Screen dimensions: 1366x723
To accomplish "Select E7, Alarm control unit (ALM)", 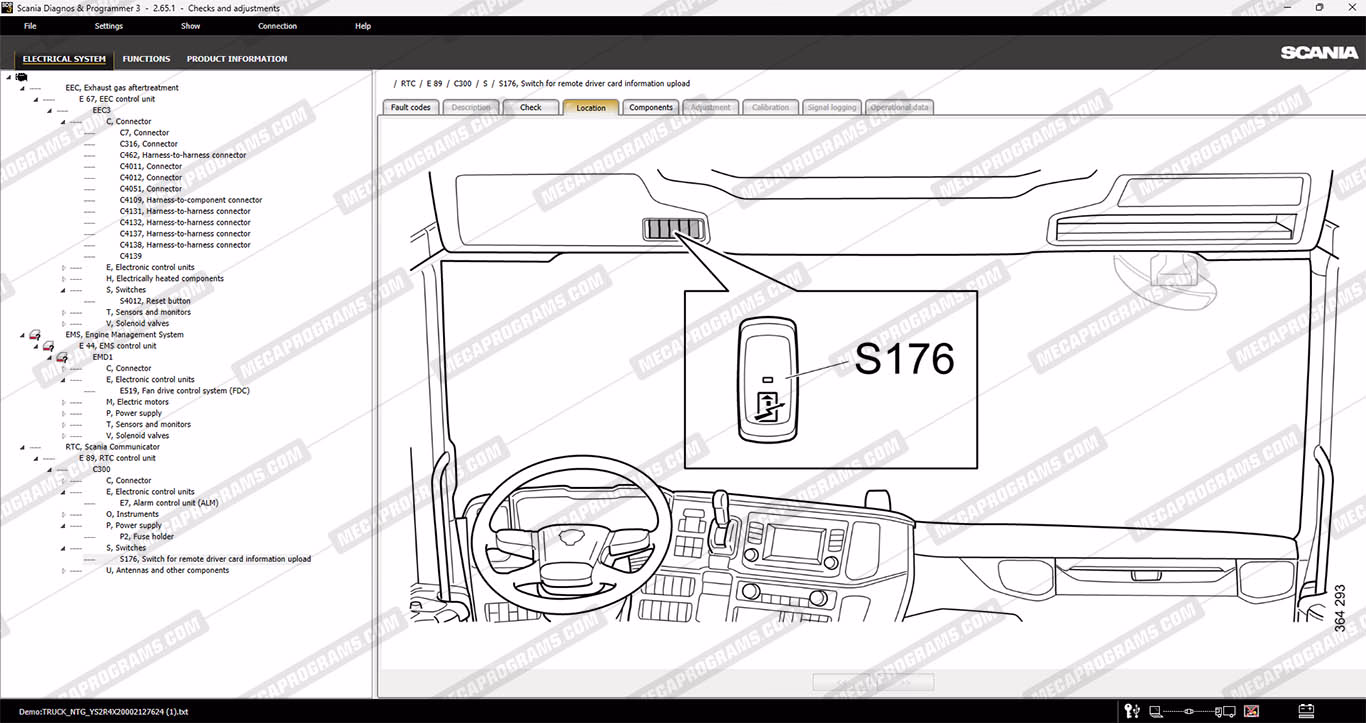I will tap(169, 503).
